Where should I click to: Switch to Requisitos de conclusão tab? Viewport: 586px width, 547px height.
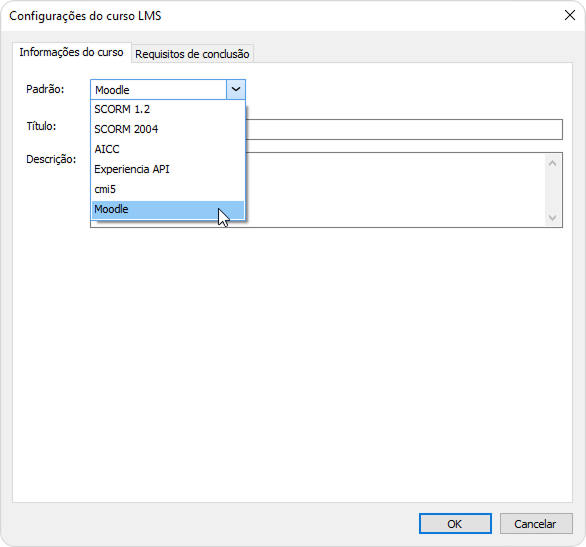(x=192, y=54)
